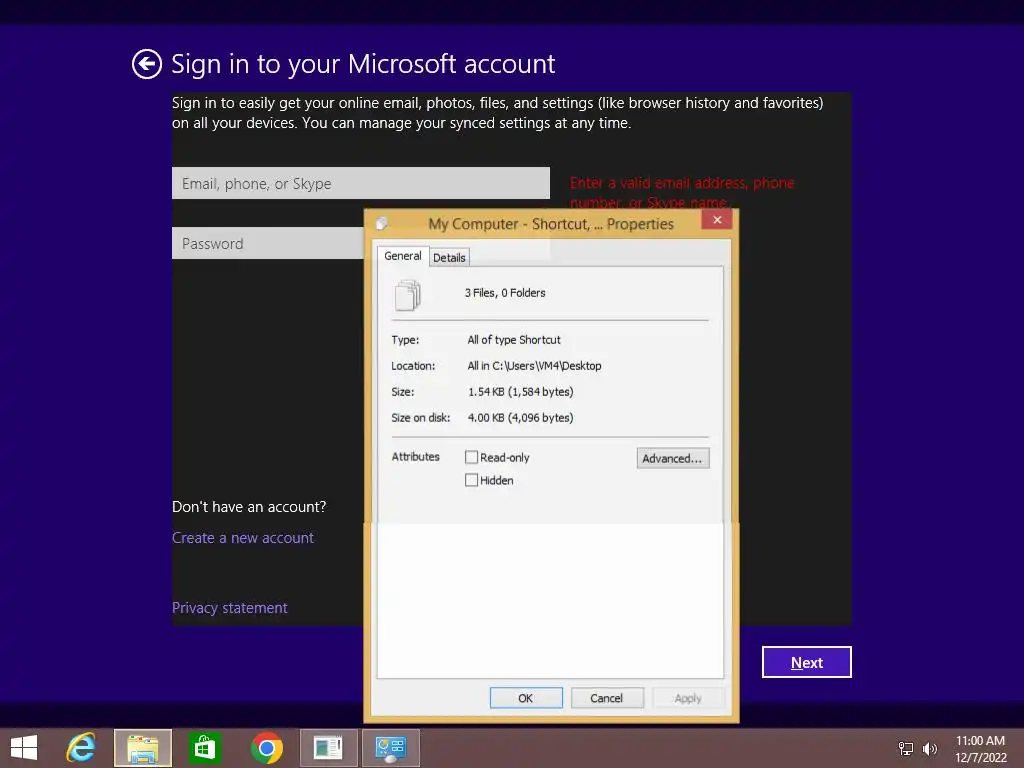Open the Advanced attributes dialog
Viewport: 1024px width, 768px height.
tap(673, 458)
